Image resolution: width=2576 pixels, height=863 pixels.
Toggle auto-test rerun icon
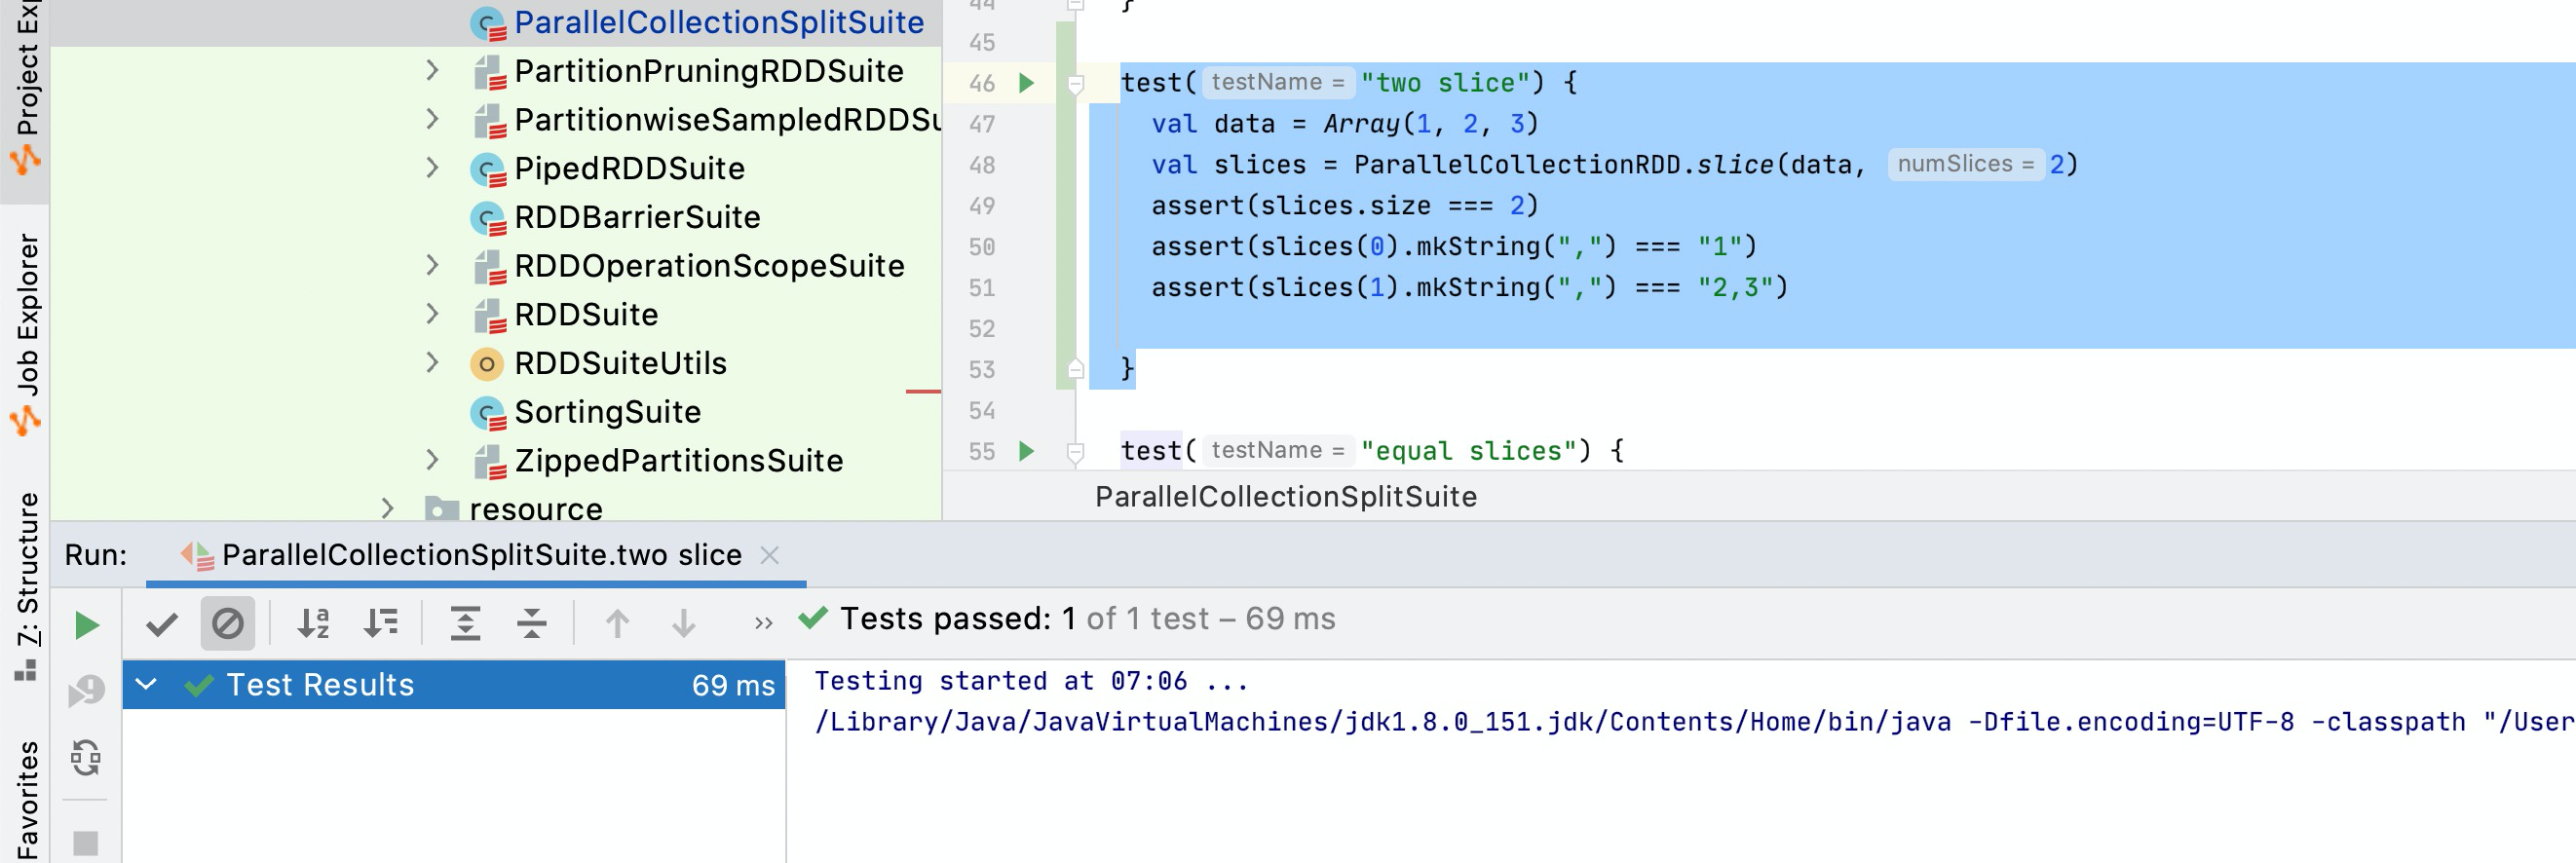pos(87,757)
